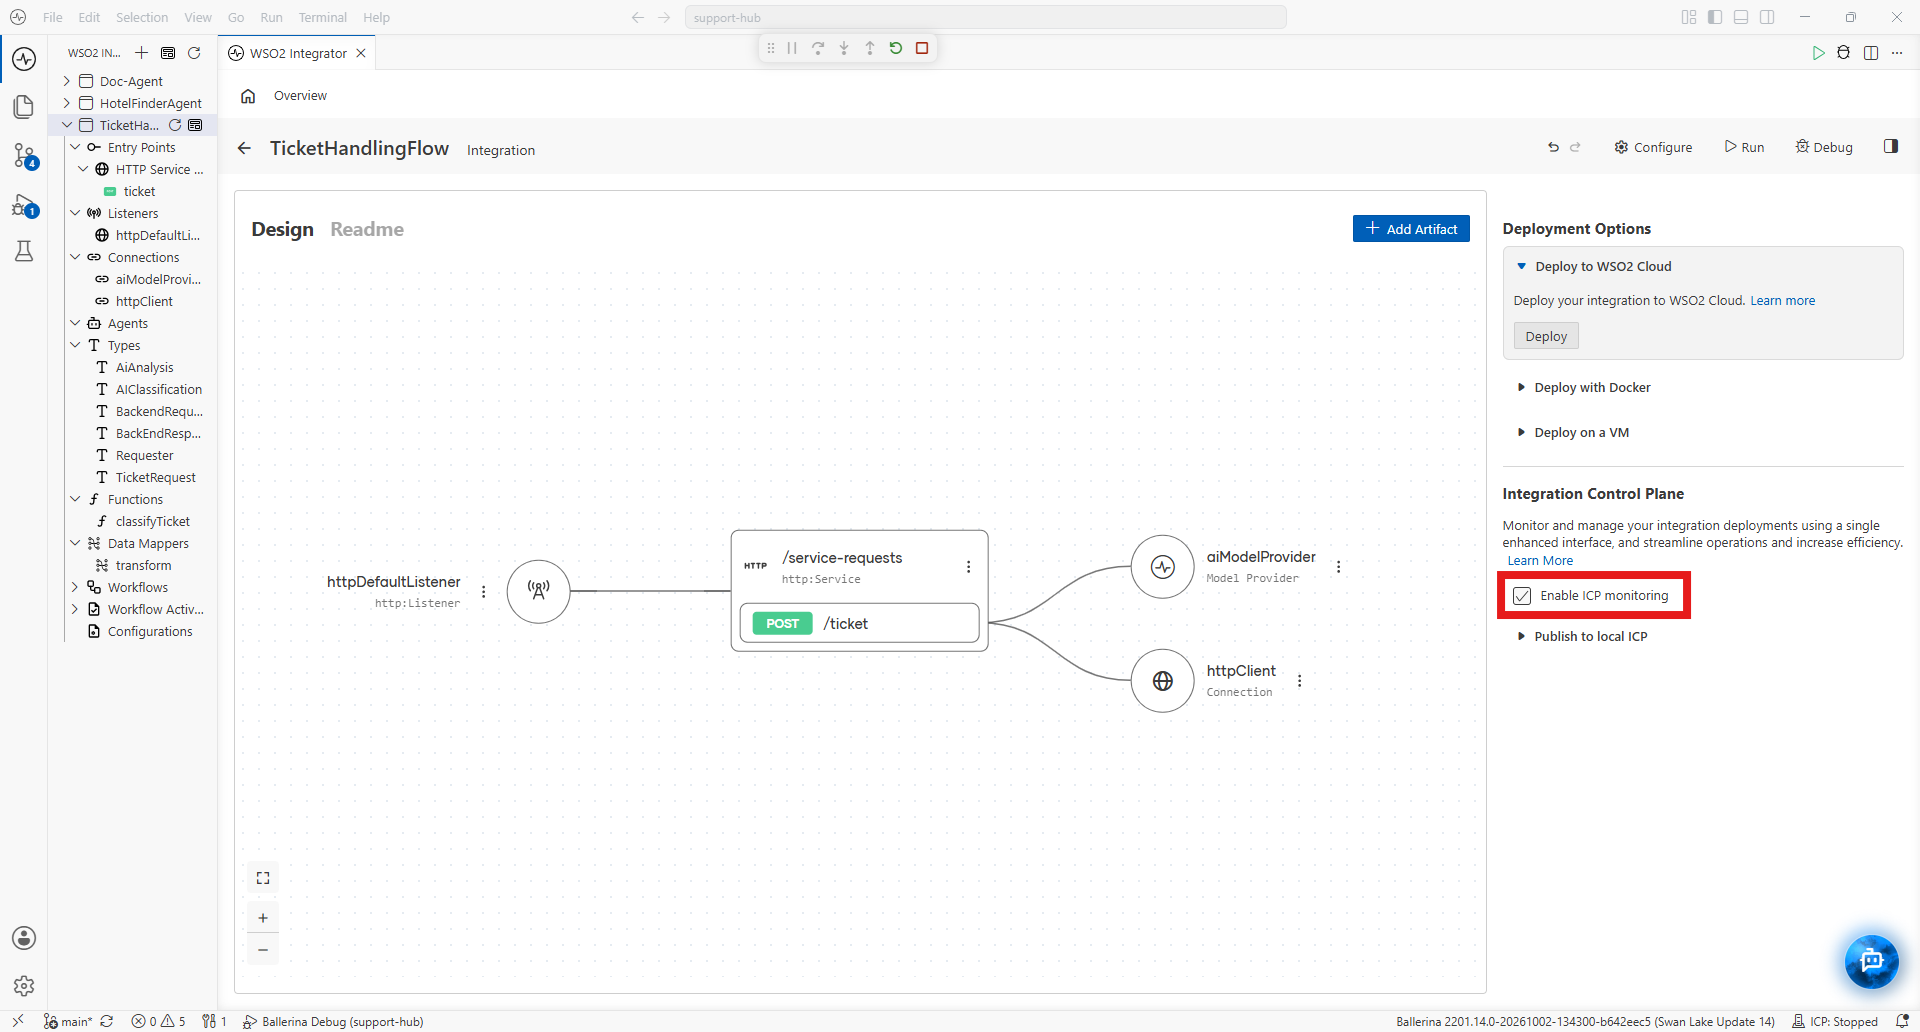Pause the debug session
Image resolution: width=1920 pixels, height=1032 pixels.
[x=792, y=48]
